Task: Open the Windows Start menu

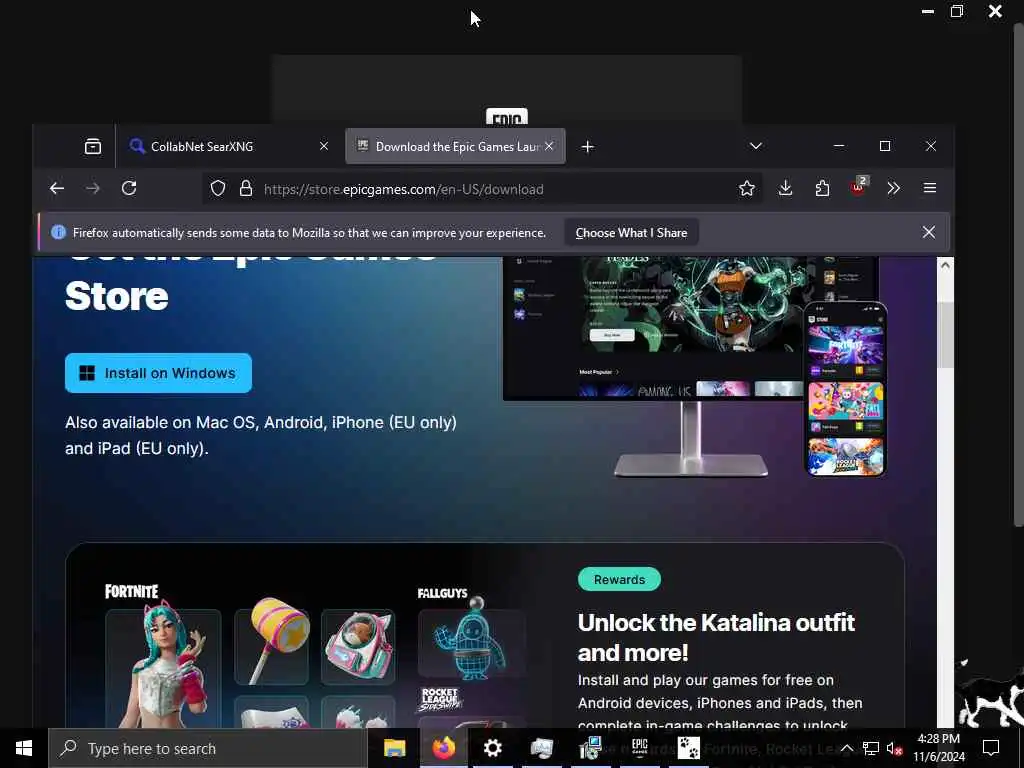Action: (x=24, y=748)
